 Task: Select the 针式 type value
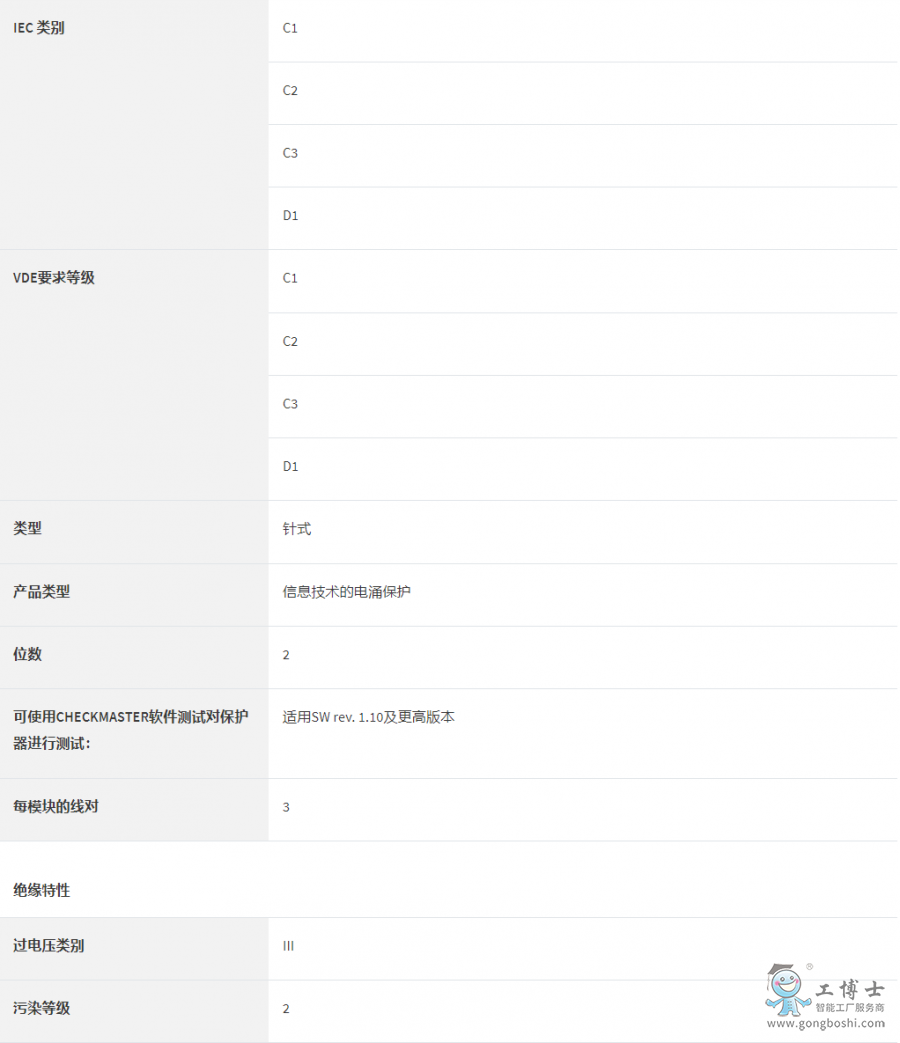click(x=297, y=529)
